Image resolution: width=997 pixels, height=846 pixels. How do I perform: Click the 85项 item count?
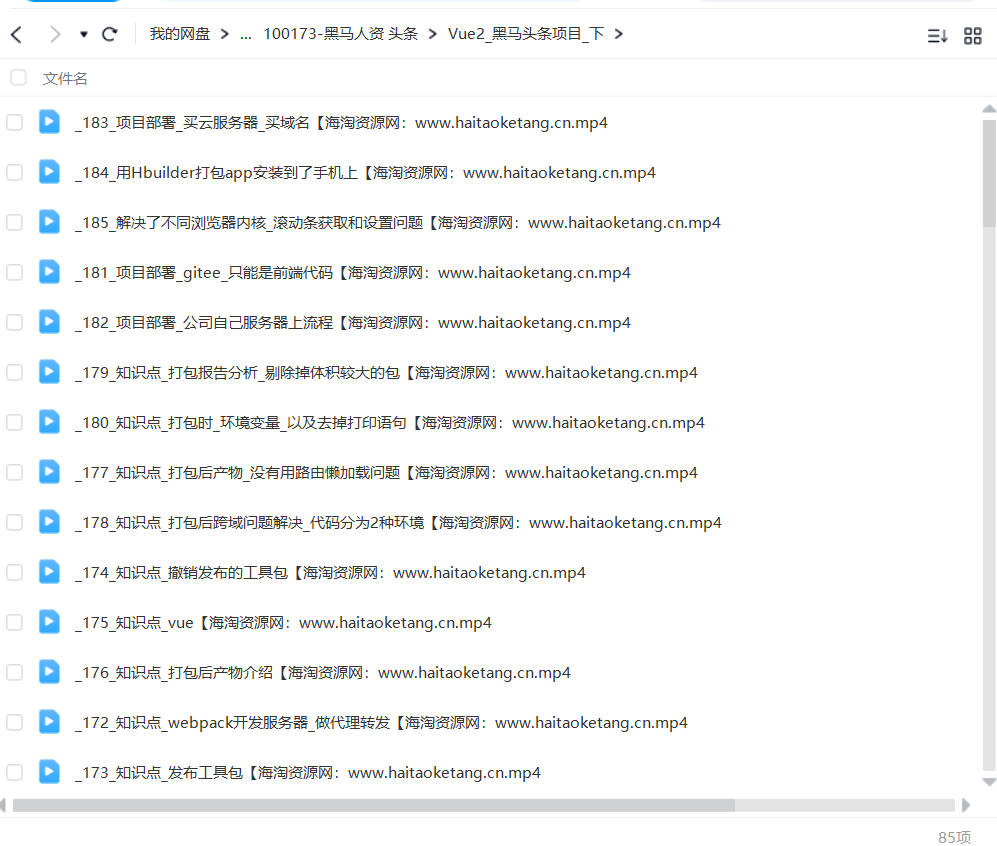954,837
